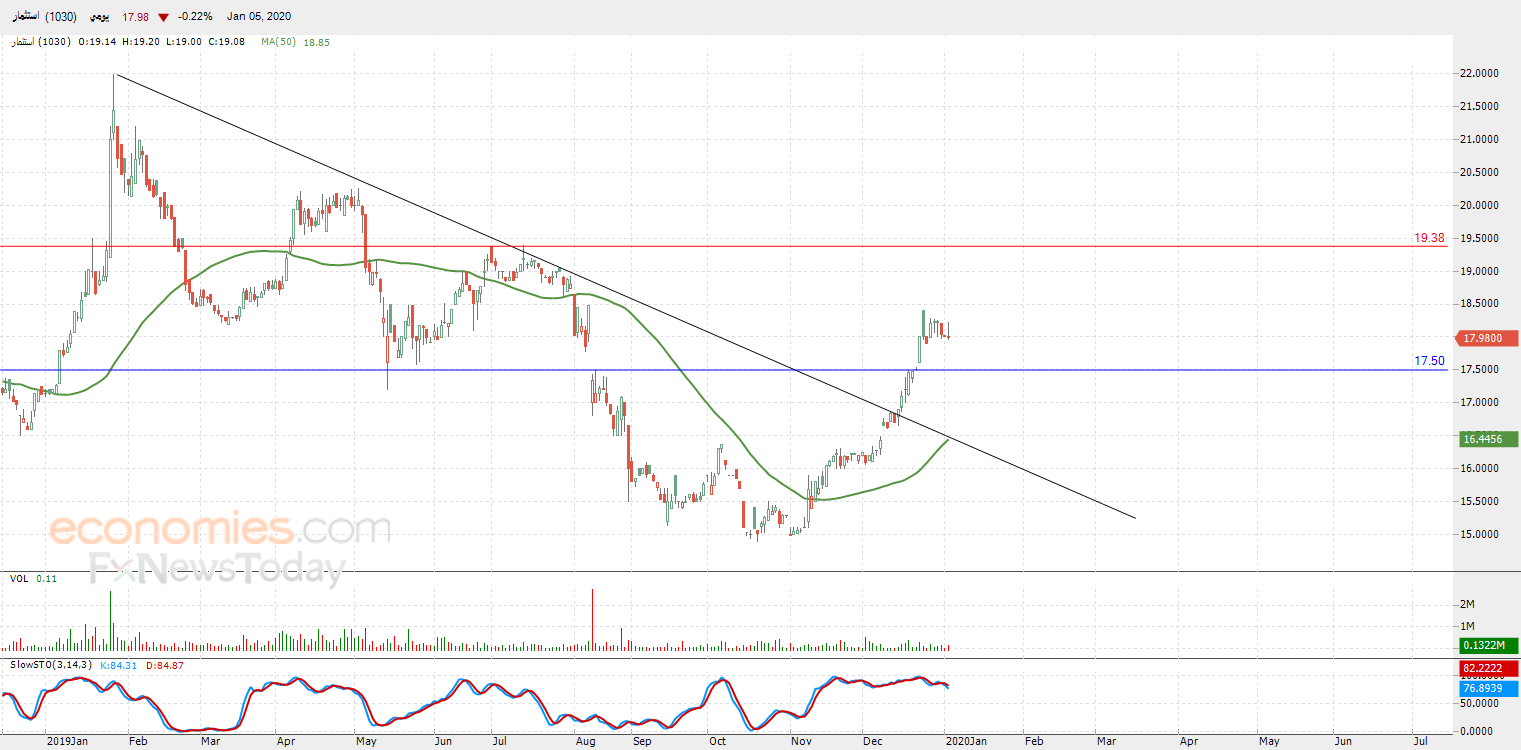Screen dimensions: 1521x750
Task: Click the 2M volume axis label
Action: (x=1468, y=605)
